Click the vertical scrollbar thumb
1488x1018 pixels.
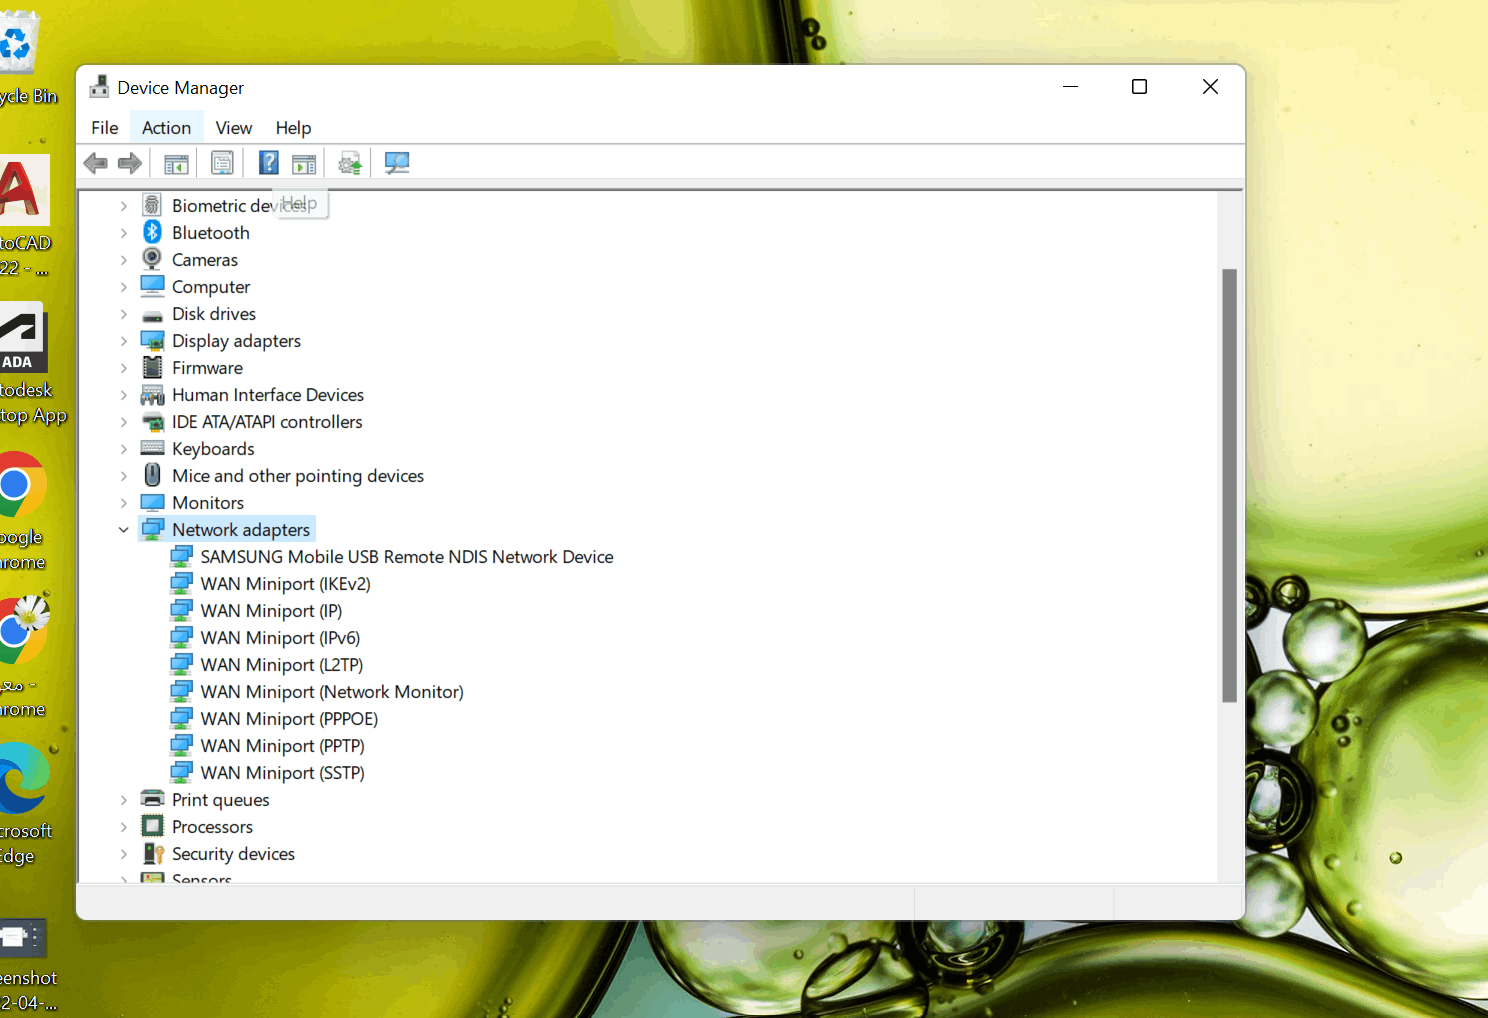point(1230,486)
